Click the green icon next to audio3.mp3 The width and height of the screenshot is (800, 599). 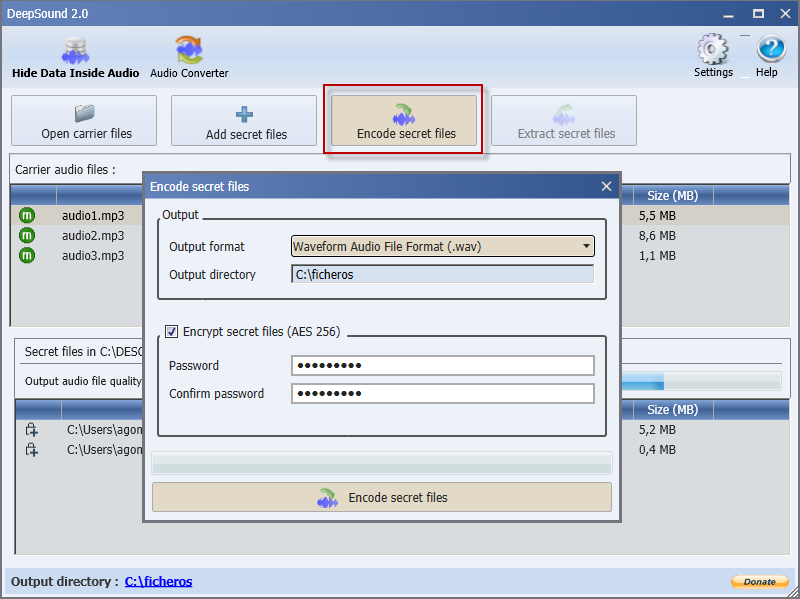click(x=27, y=255)
